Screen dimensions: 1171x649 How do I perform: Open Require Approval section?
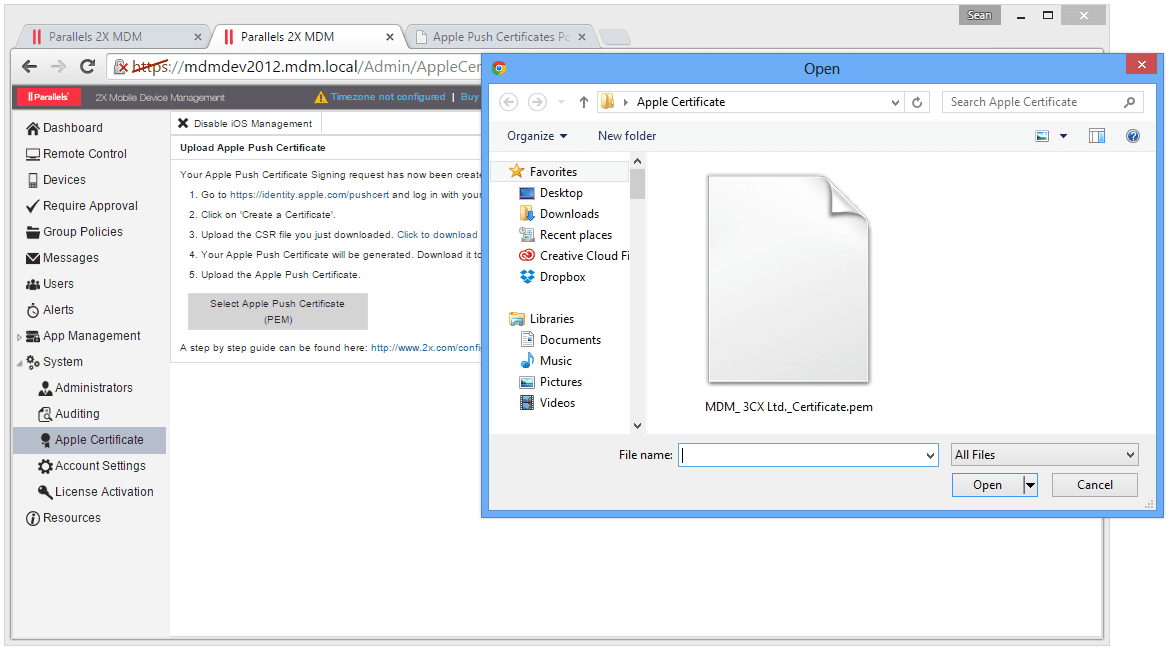pyautogui.click(x=82, y=206)
